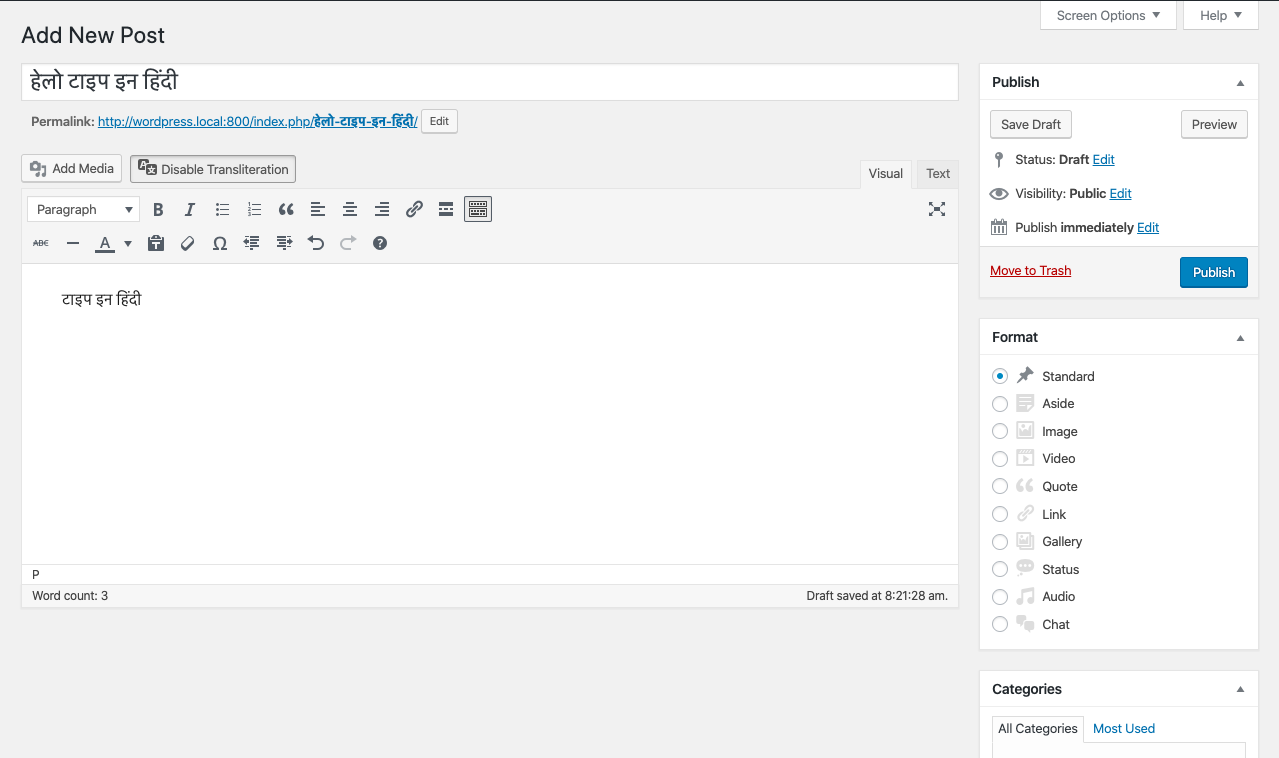This screenshot has width=1279, height=758.
Task: Insert Read More tag
Action: 446,209
